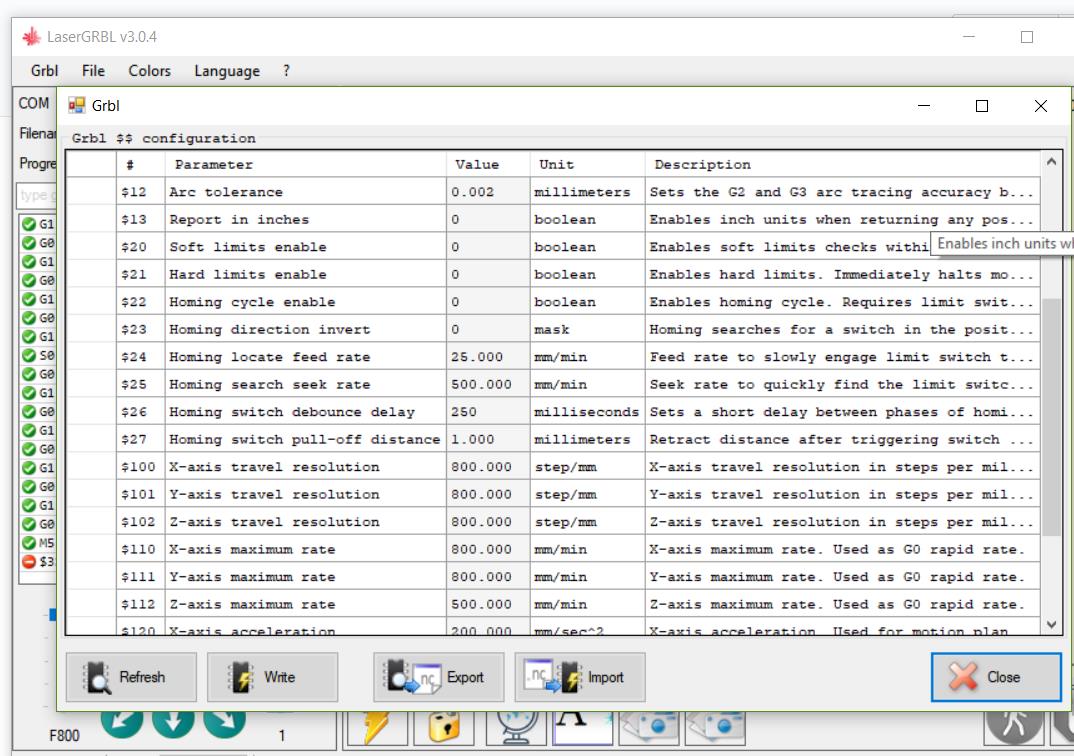The height and width of the screenshot is (756, 1074).
Task: Export the configuration to a file
Action: (438, 677)
